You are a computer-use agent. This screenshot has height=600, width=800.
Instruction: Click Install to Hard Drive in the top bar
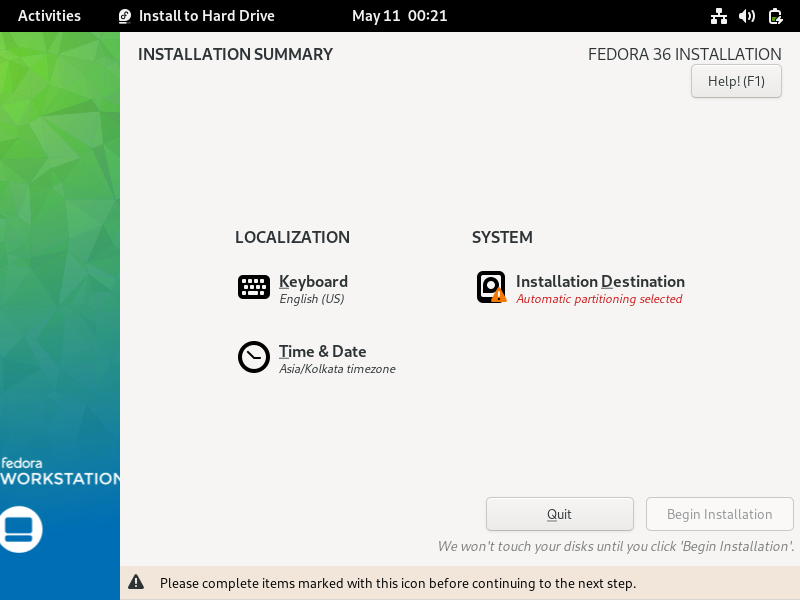pos(208,15)
